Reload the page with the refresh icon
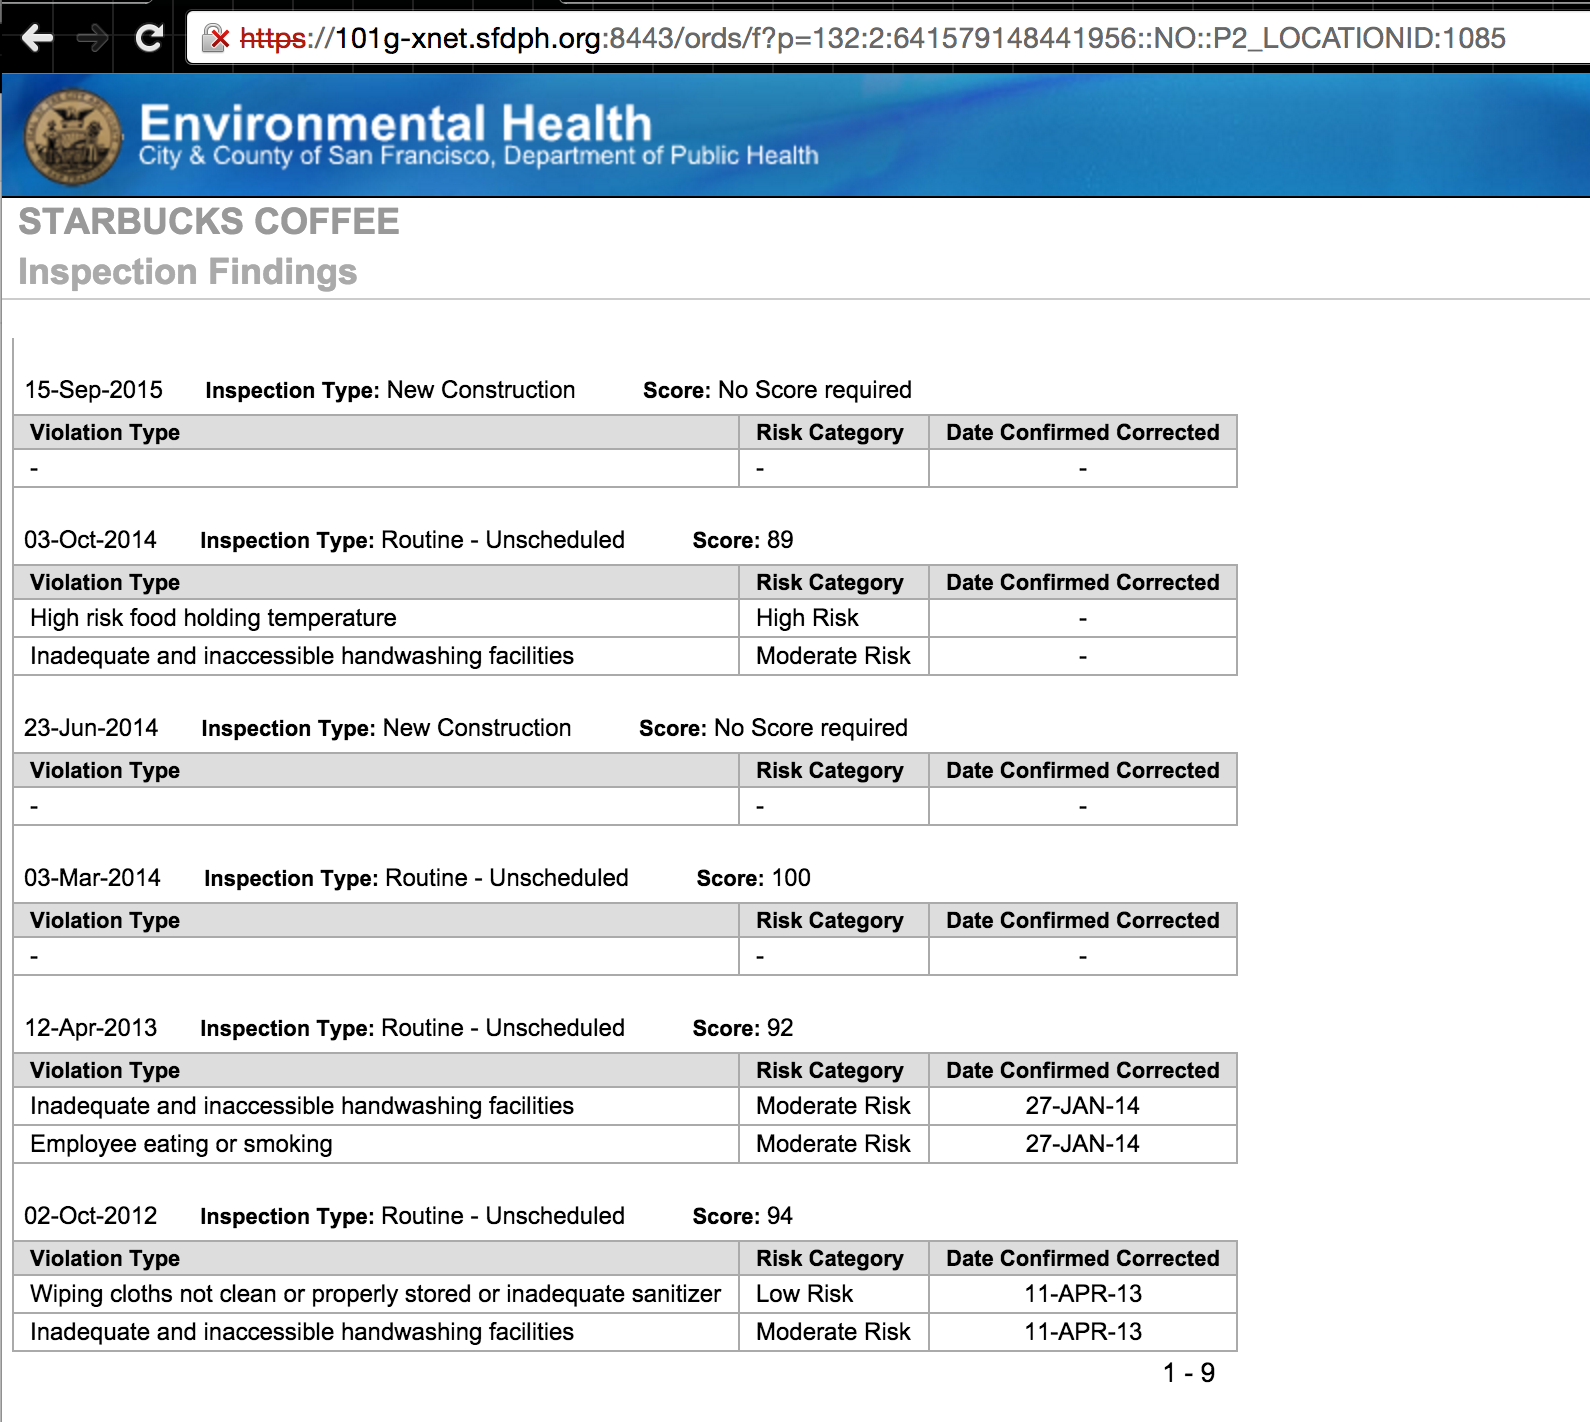 pos(149,38)
